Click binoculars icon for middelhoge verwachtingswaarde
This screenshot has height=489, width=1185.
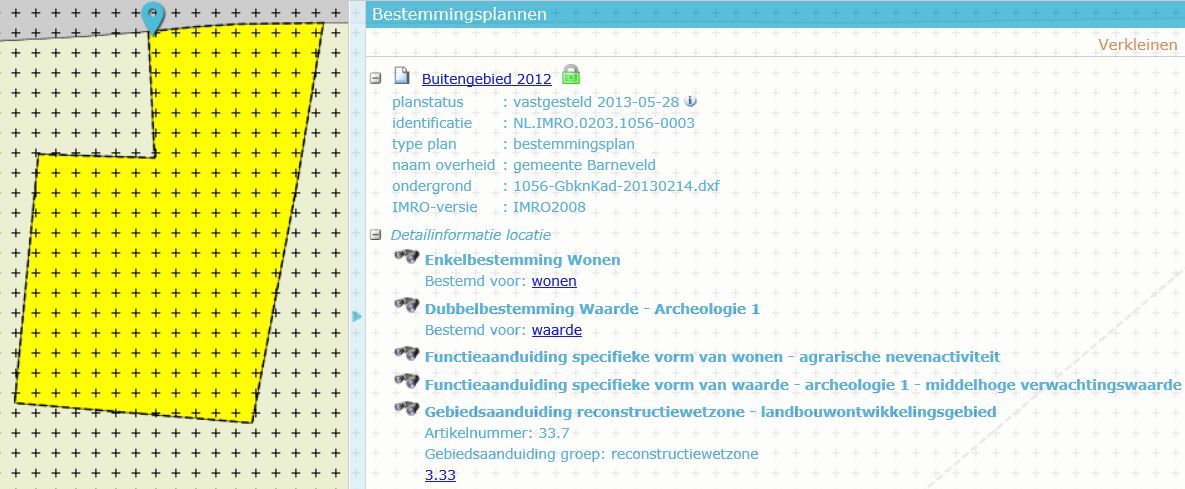407,382
